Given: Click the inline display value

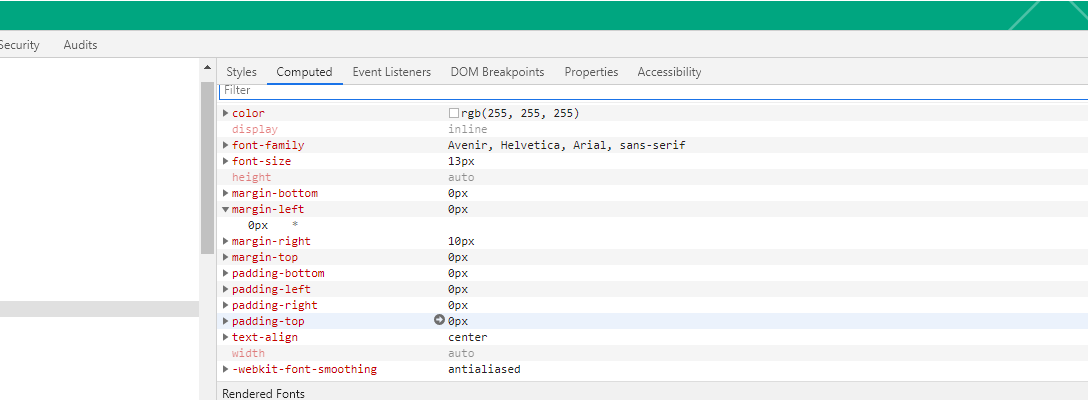Looking at the screenshot, I should [x=468, y=129].
